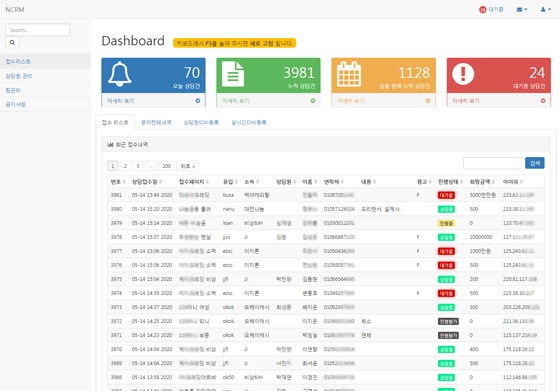Sort the table by 소속 column
The image size is (560, 391).
252,182
